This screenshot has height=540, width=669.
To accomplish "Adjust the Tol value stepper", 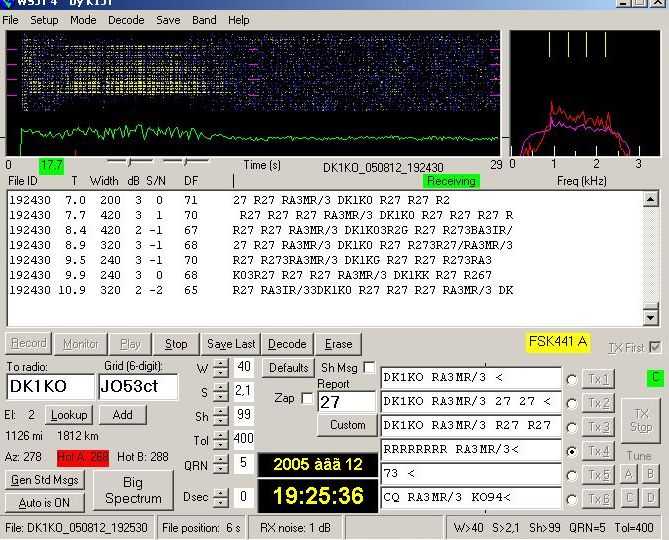I will pyautogui.click(x=220, y=439).
